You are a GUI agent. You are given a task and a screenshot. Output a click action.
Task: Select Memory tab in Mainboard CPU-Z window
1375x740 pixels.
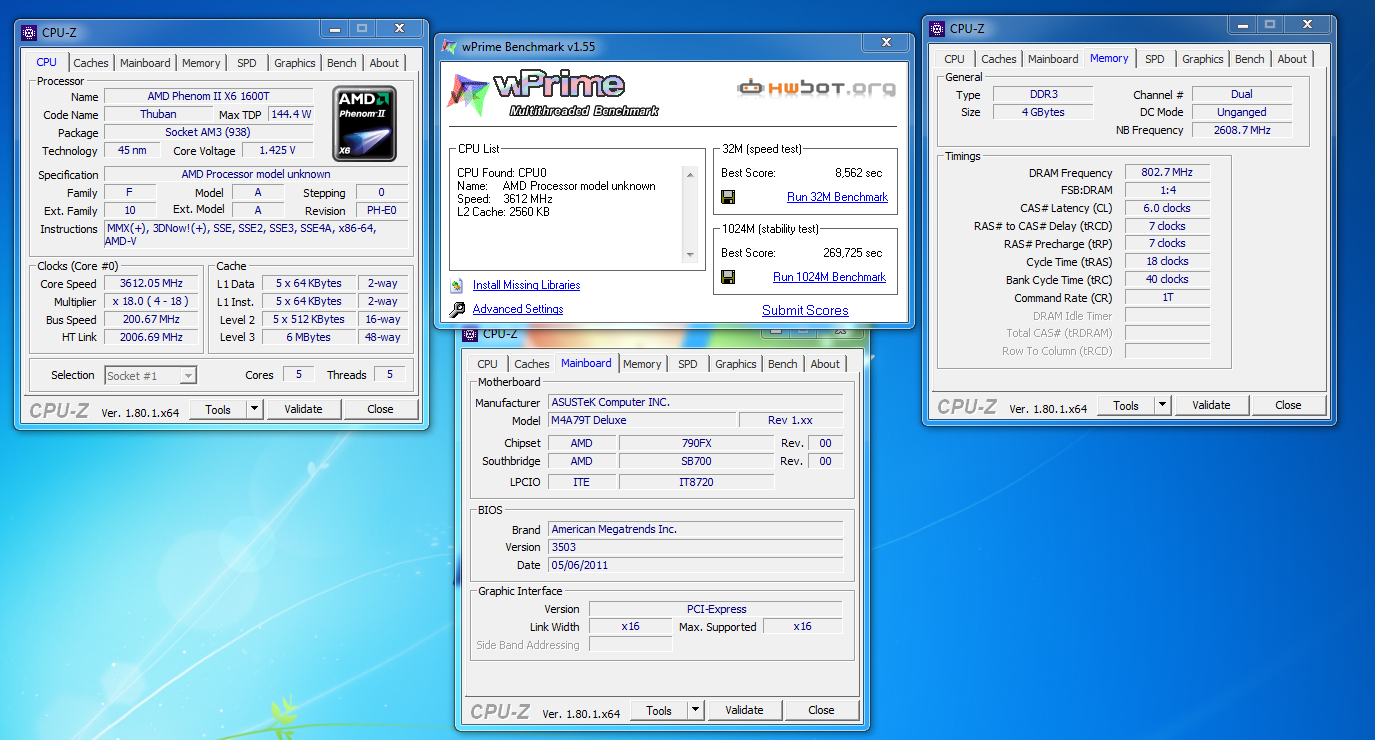click(642, 364)
